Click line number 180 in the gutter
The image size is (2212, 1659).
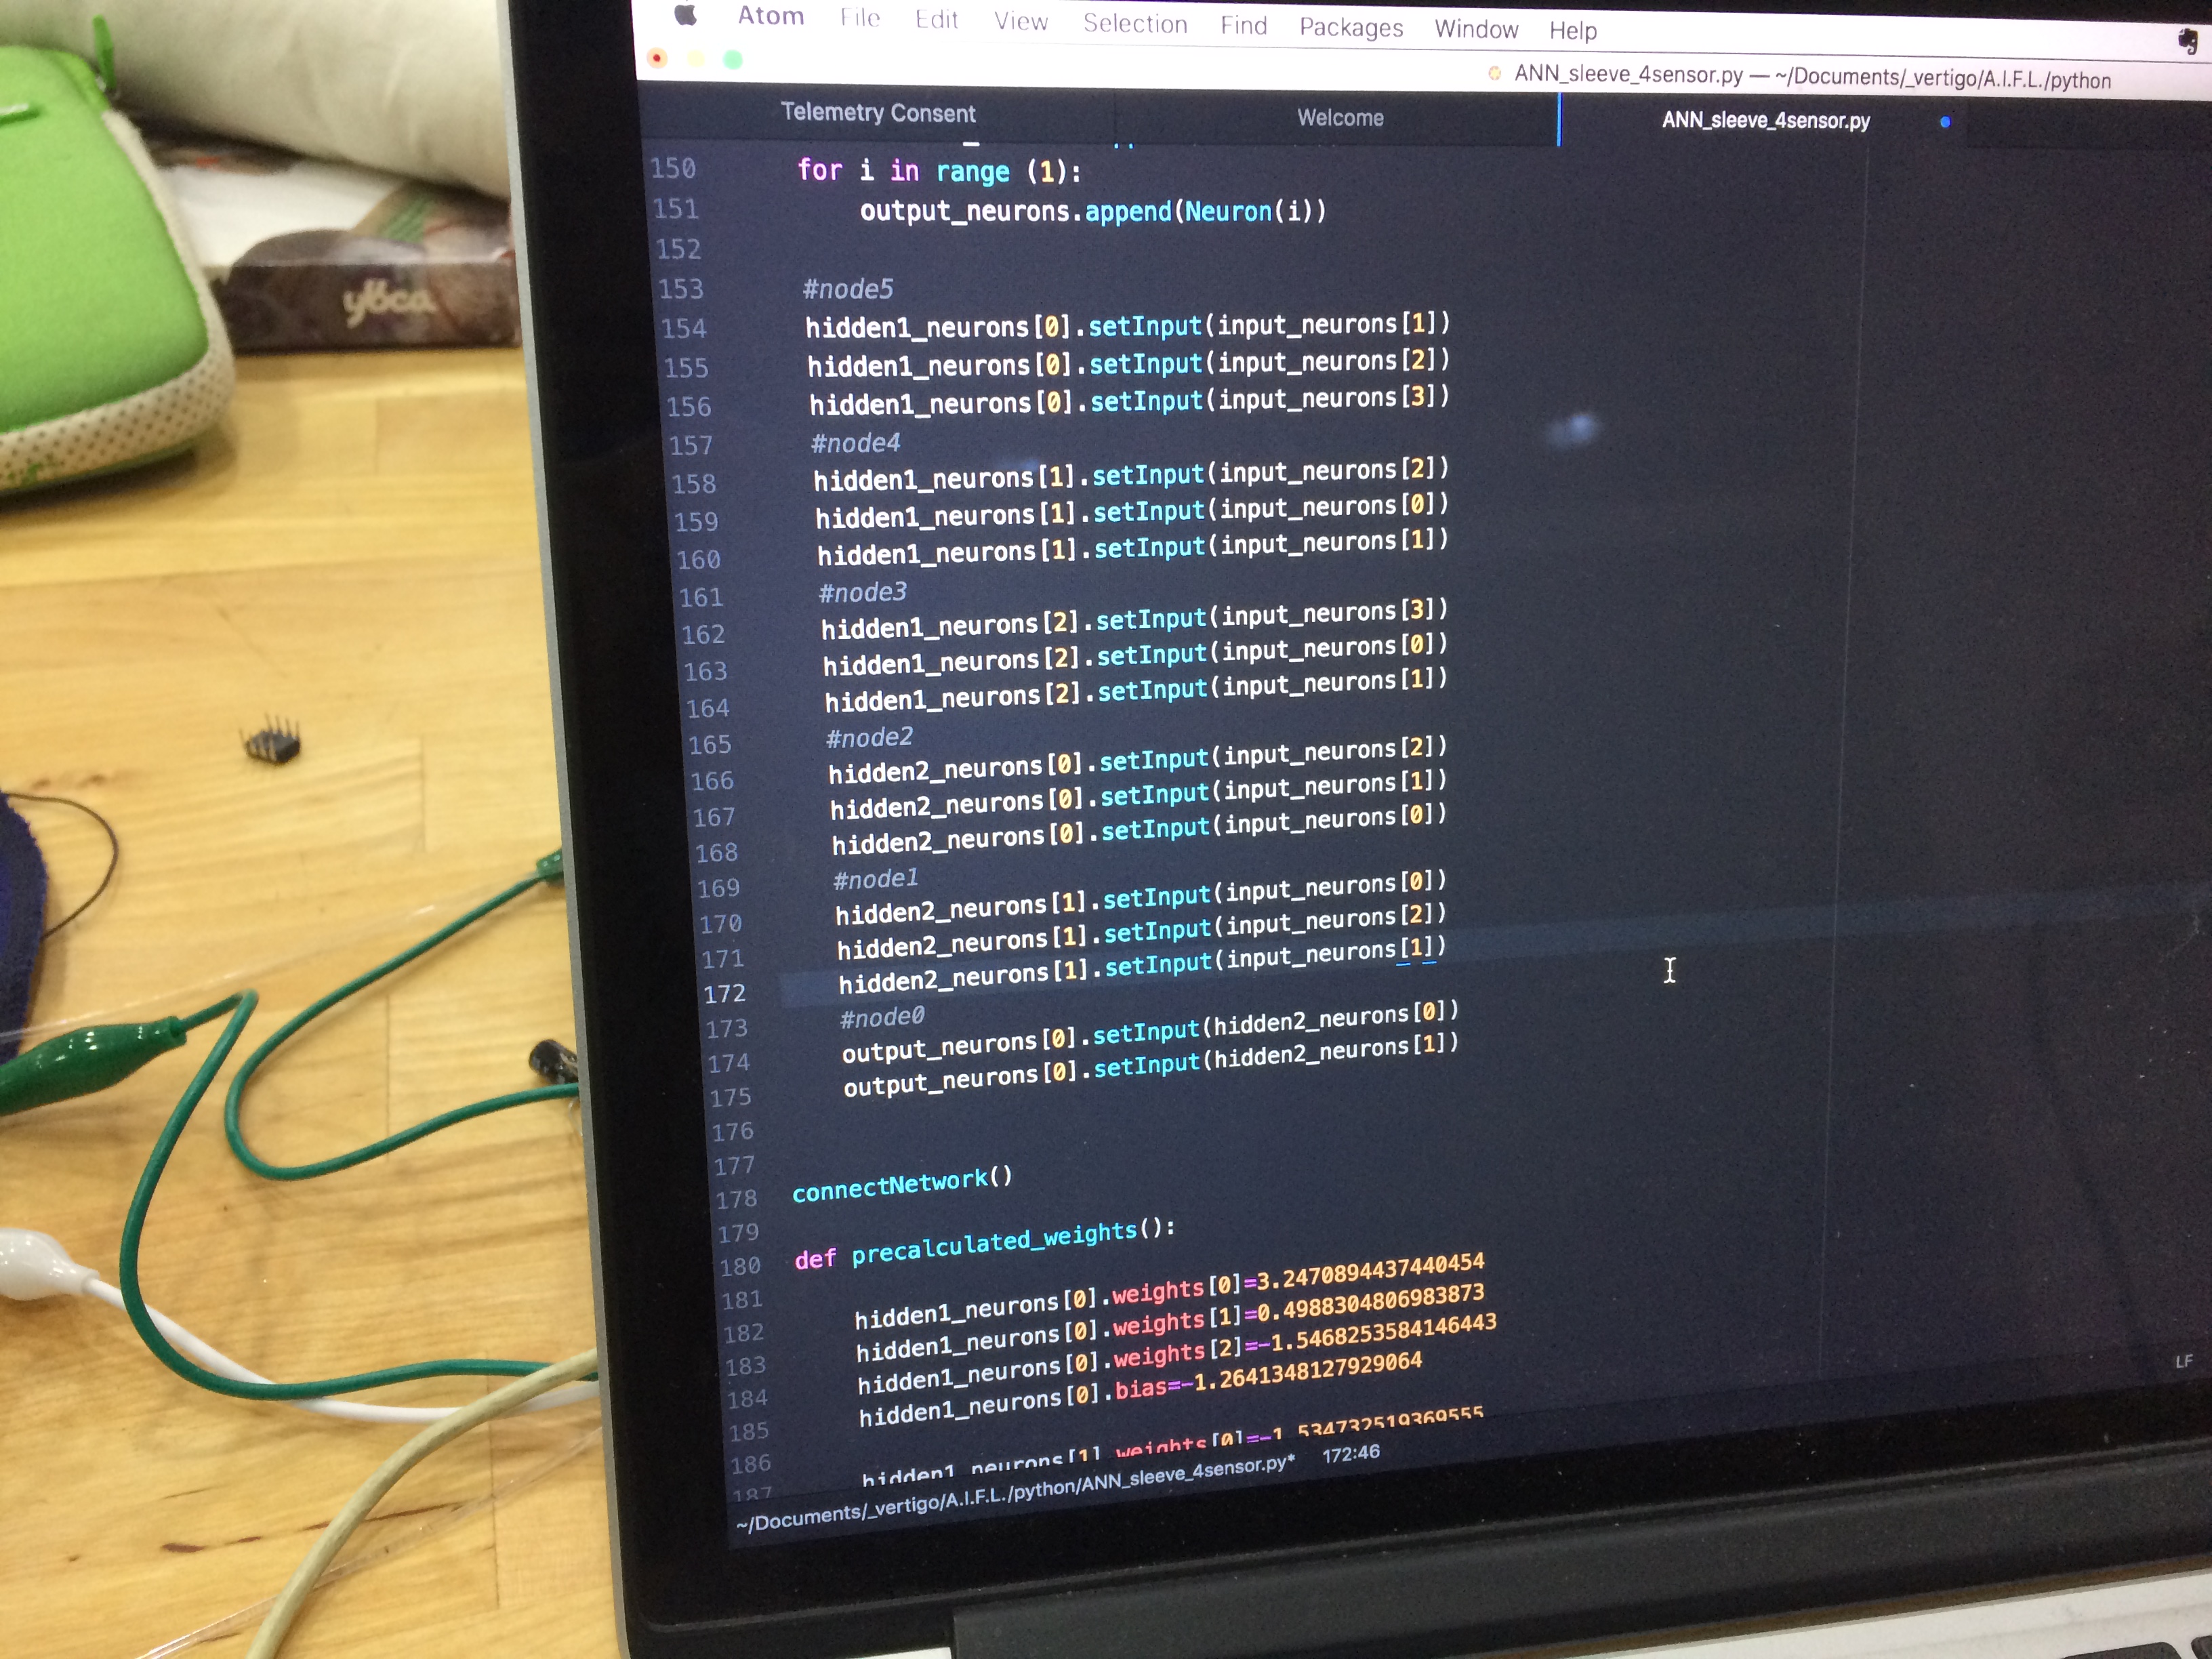click(x=740, y=1267)
